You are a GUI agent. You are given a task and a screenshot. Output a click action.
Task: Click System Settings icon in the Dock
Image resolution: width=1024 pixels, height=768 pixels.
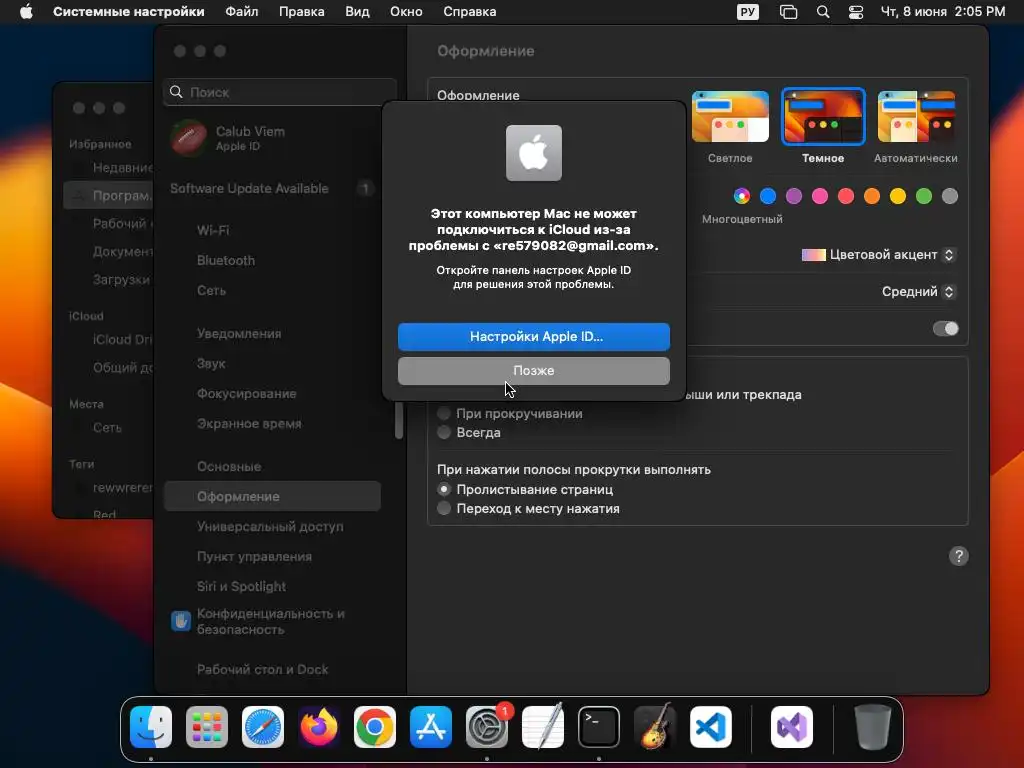[487, 727]
